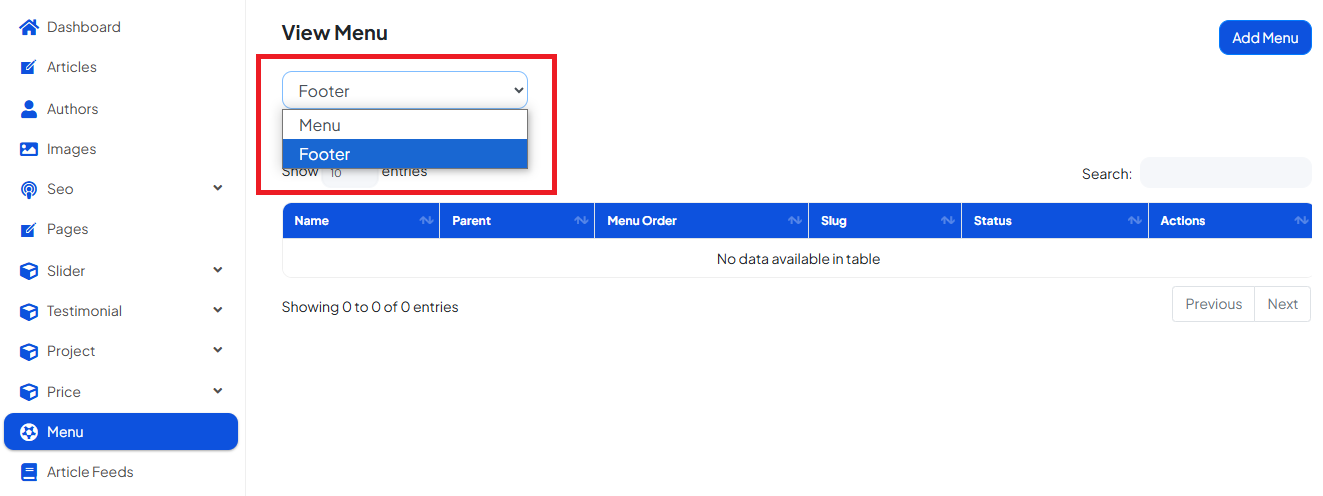Sort table by Slug column arrows
The image size is (1323, 496).
[x=948, y=221]
